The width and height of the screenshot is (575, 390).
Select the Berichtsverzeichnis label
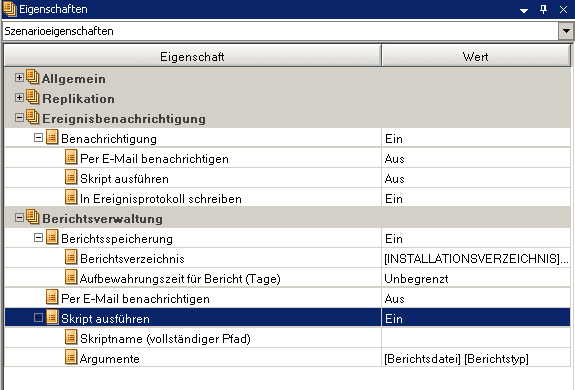pyautogui.click(x=132, y=259)
